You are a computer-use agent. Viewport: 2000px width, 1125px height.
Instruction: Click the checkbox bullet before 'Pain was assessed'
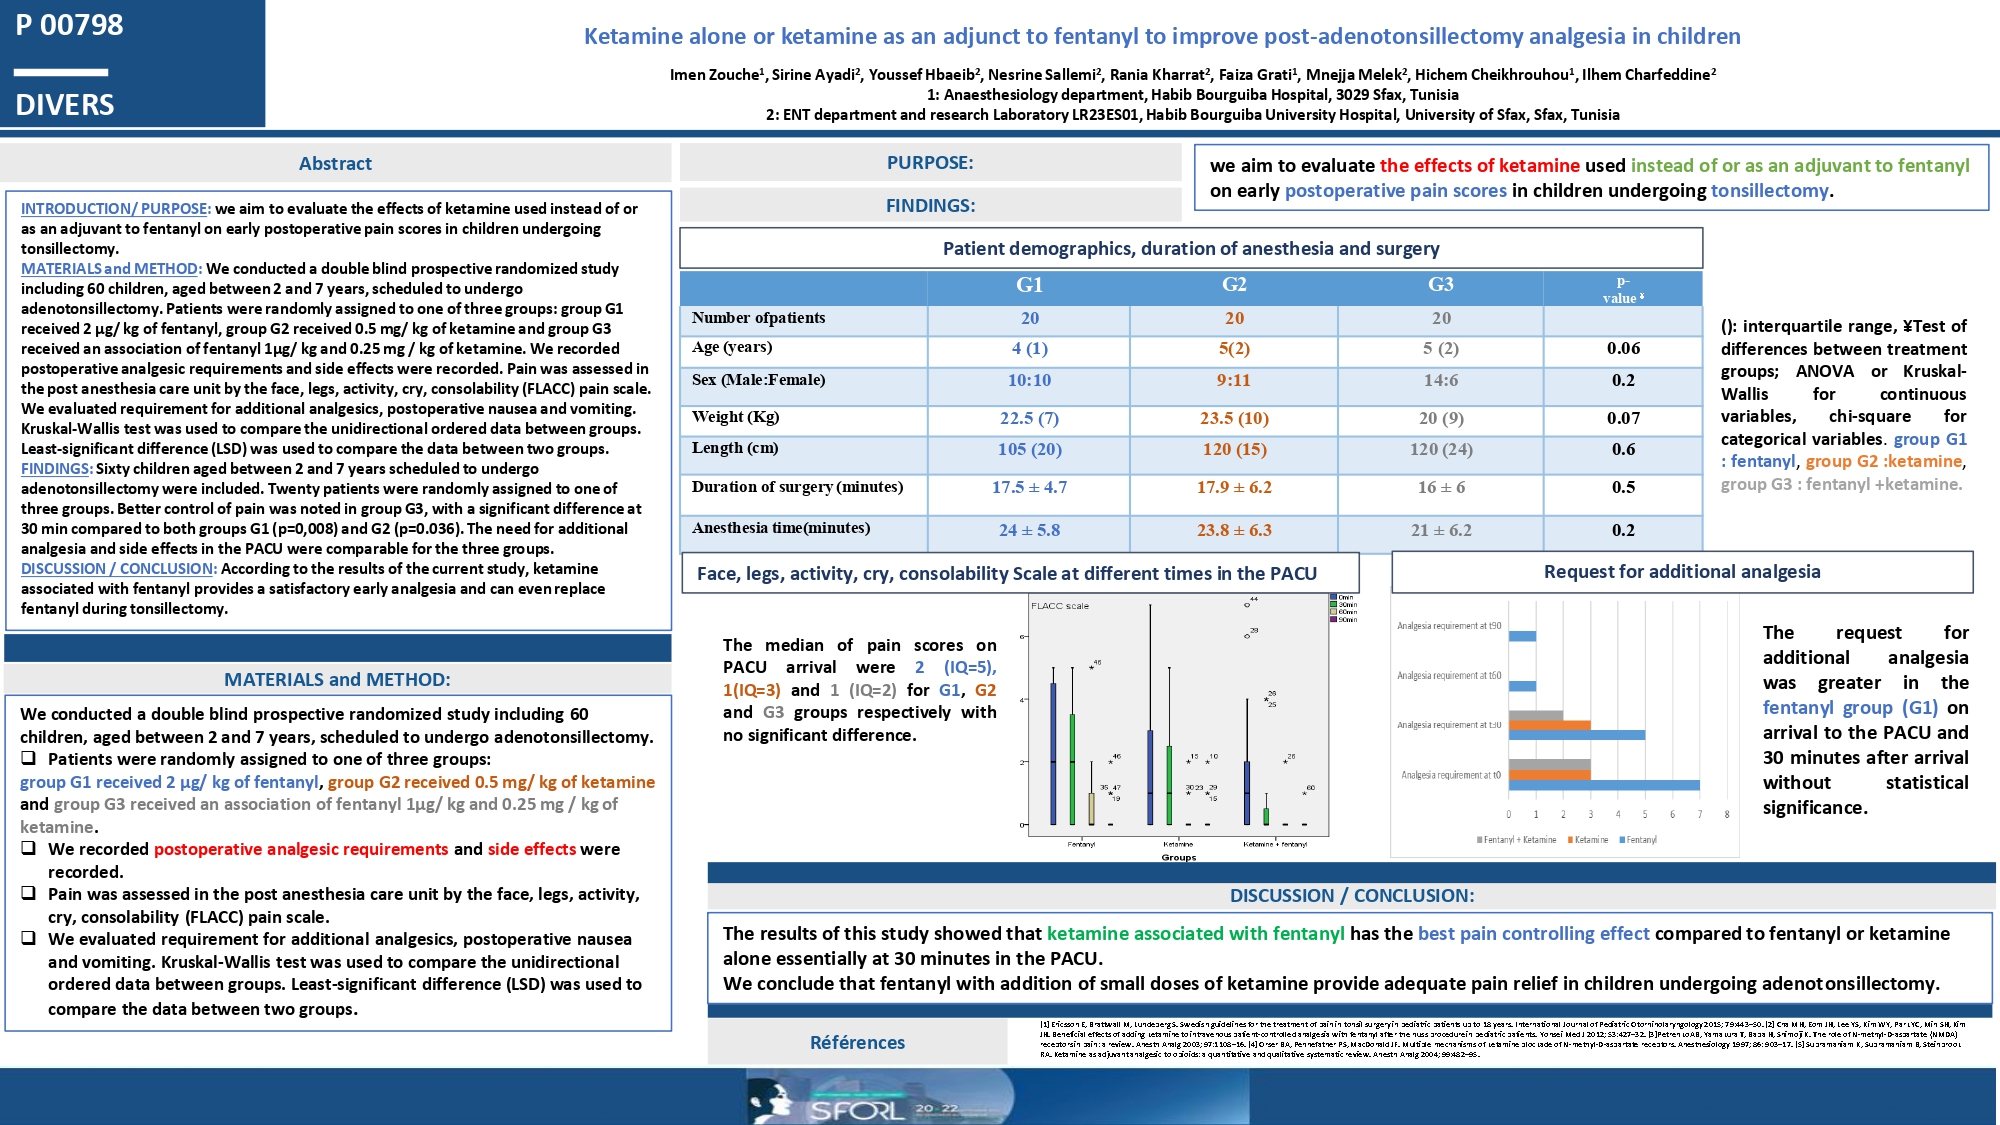point(29,893)
